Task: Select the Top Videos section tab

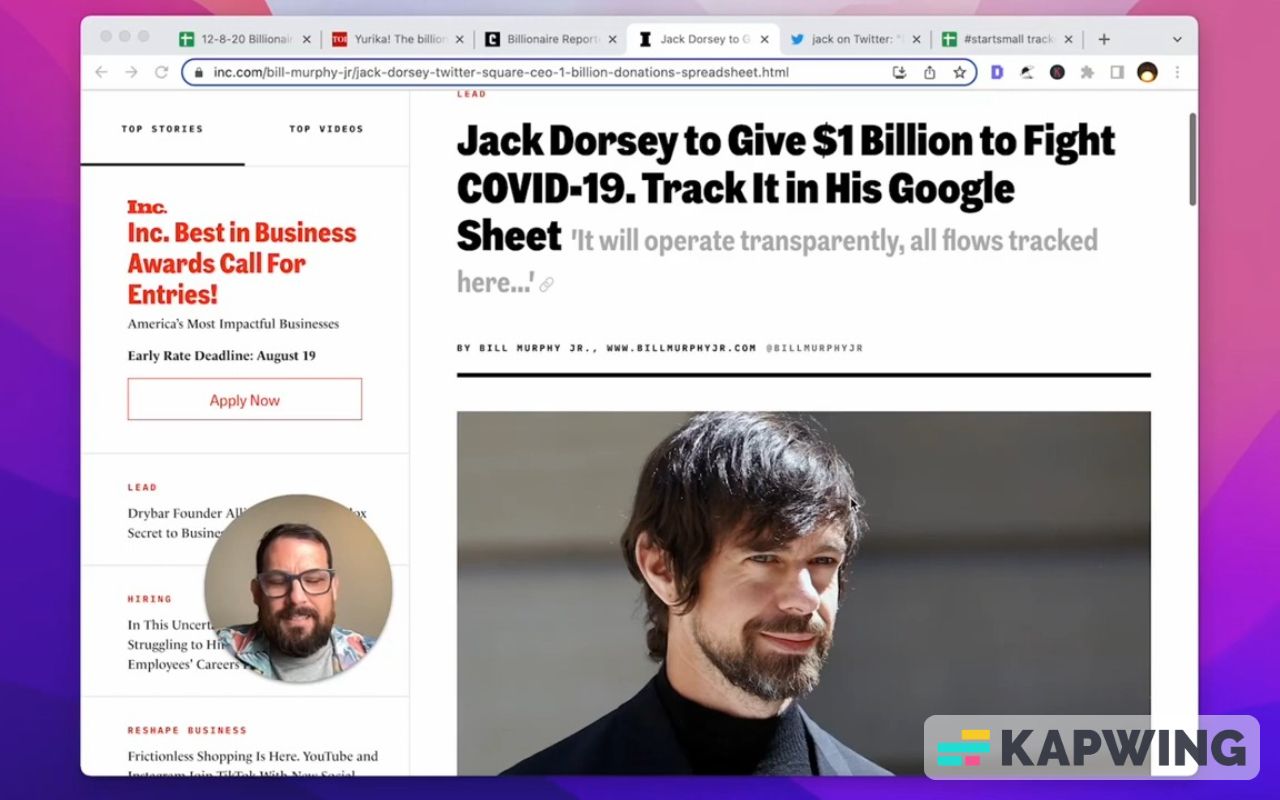Action: [x=326, y=129]
